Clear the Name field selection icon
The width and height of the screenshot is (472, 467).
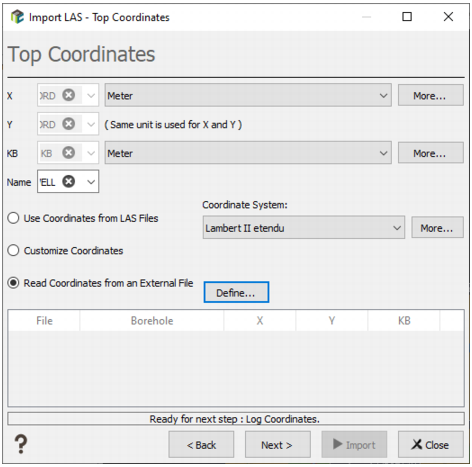click(x=69, y=182)
